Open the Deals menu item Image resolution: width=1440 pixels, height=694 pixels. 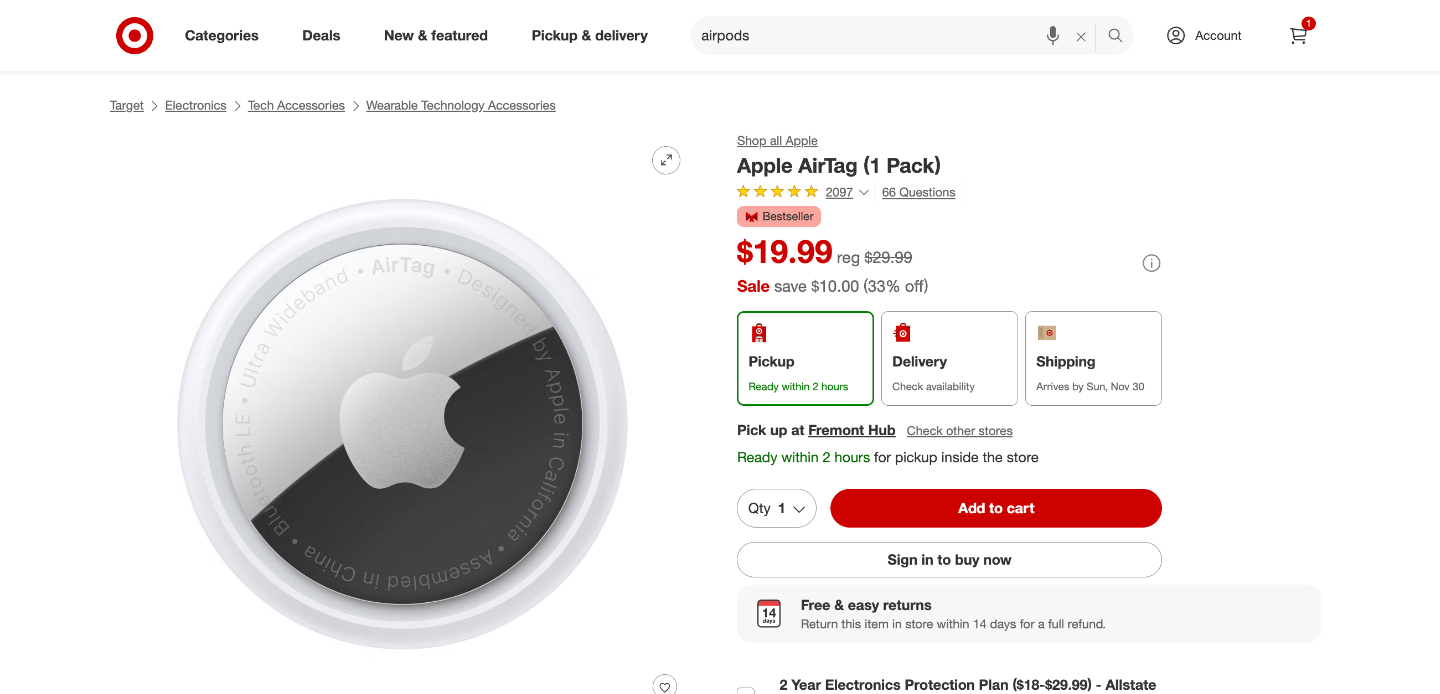coord(321,36)
